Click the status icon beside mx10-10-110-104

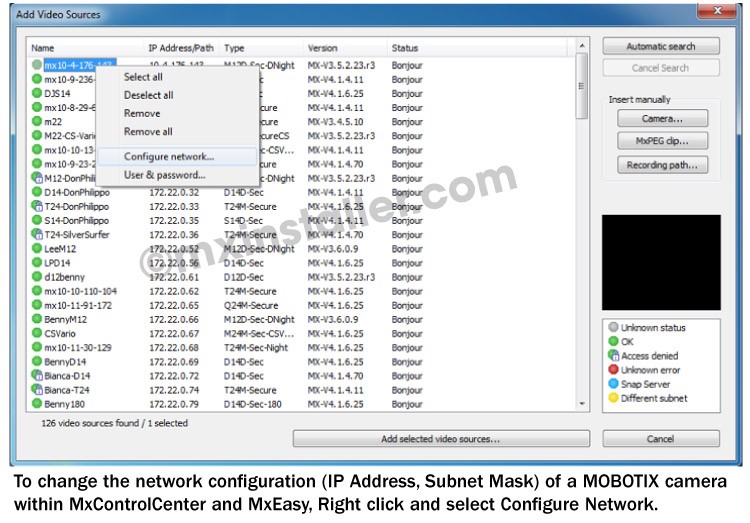(37, 290)
